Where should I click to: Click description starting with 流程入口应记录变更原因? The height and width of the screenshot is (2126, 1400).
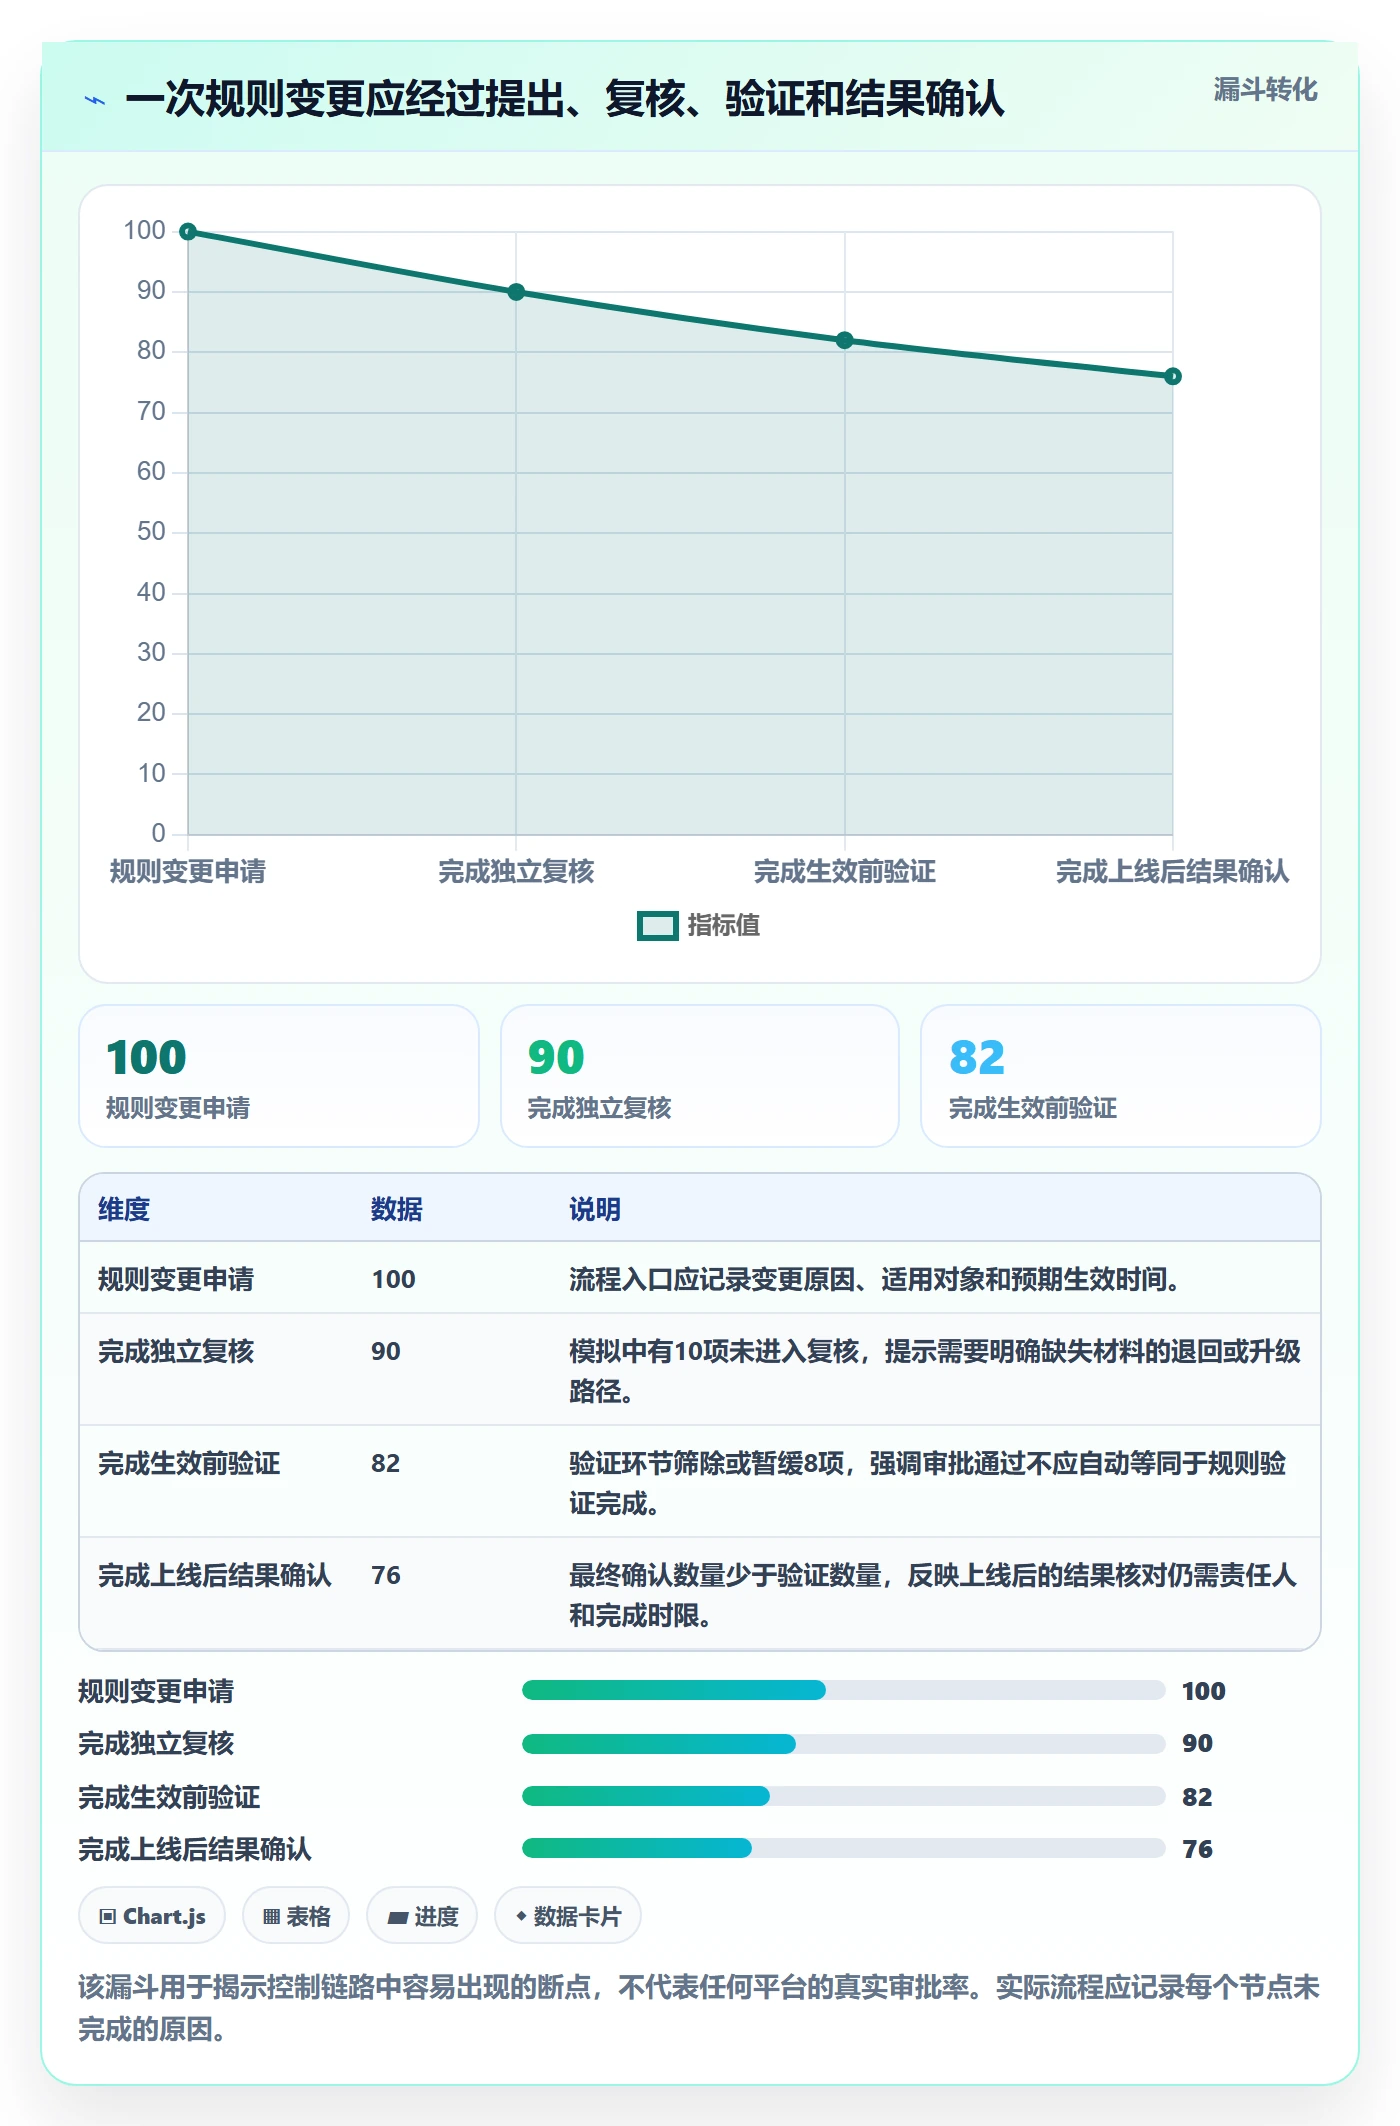[x=875, y=1280]
